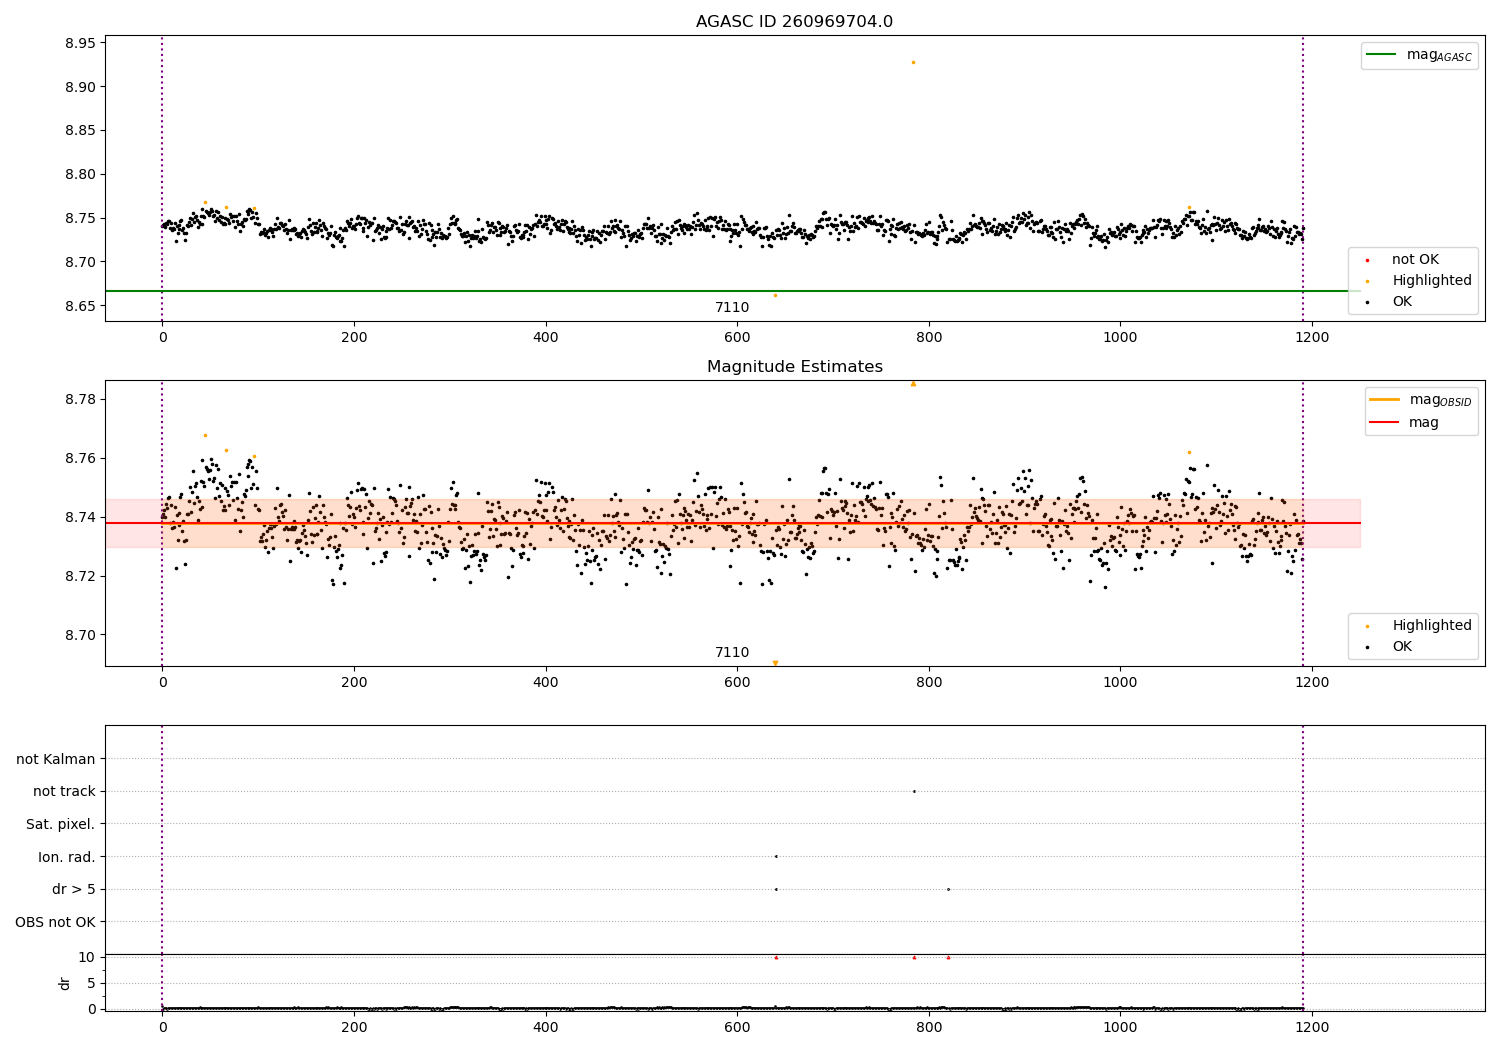Click the rightmost point on the 'dr > 5' row

(x=948, y=889)
